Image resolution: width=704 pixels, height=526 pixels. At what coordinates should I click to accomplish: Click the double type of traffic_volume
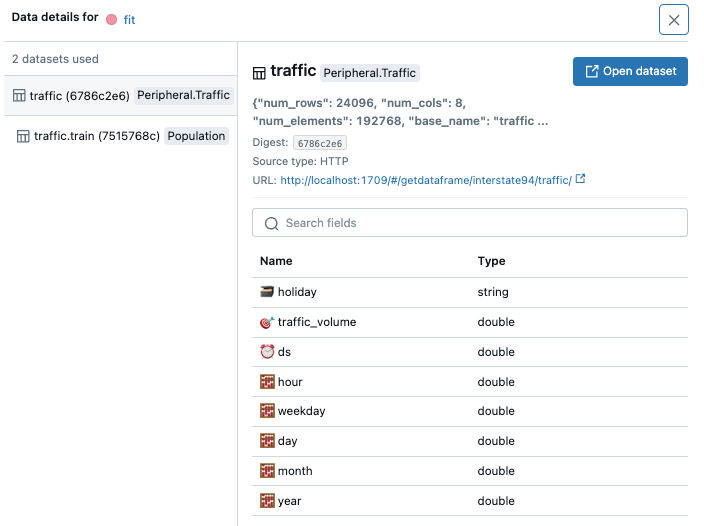[x=496, y=322]
